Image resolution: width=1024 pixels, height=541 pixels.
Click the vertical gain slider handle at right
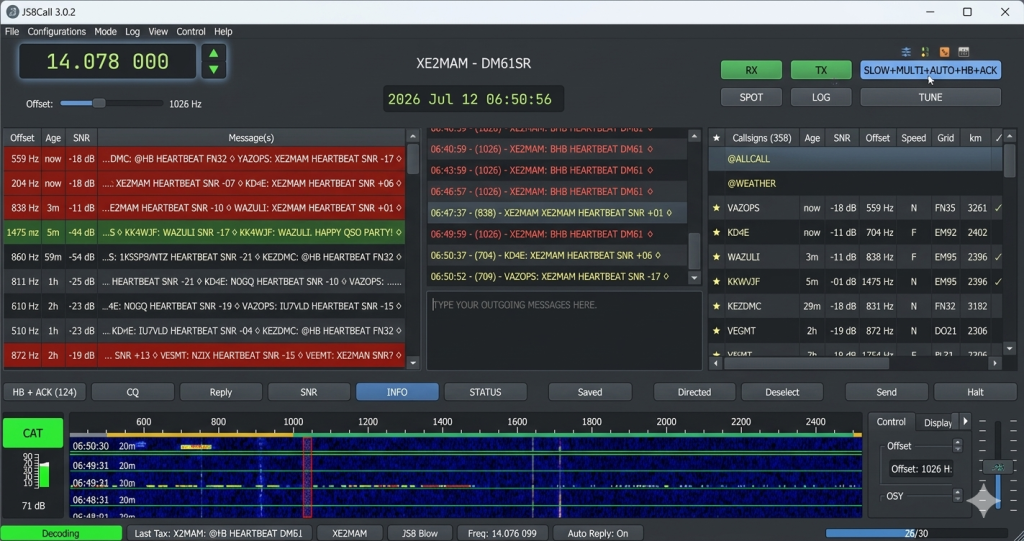998,467
